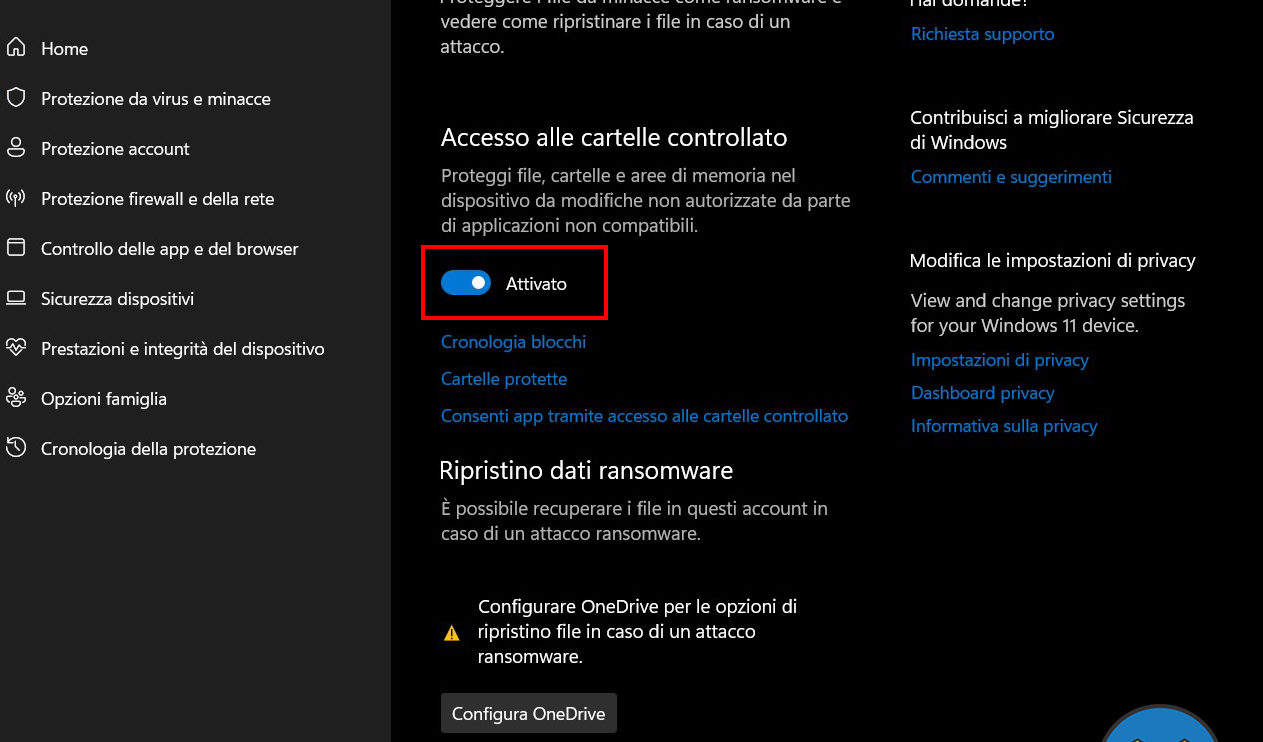Screen dimensions: 1263x742
Task: Click the account protection person icon
Action: click(x=15, y=148)
